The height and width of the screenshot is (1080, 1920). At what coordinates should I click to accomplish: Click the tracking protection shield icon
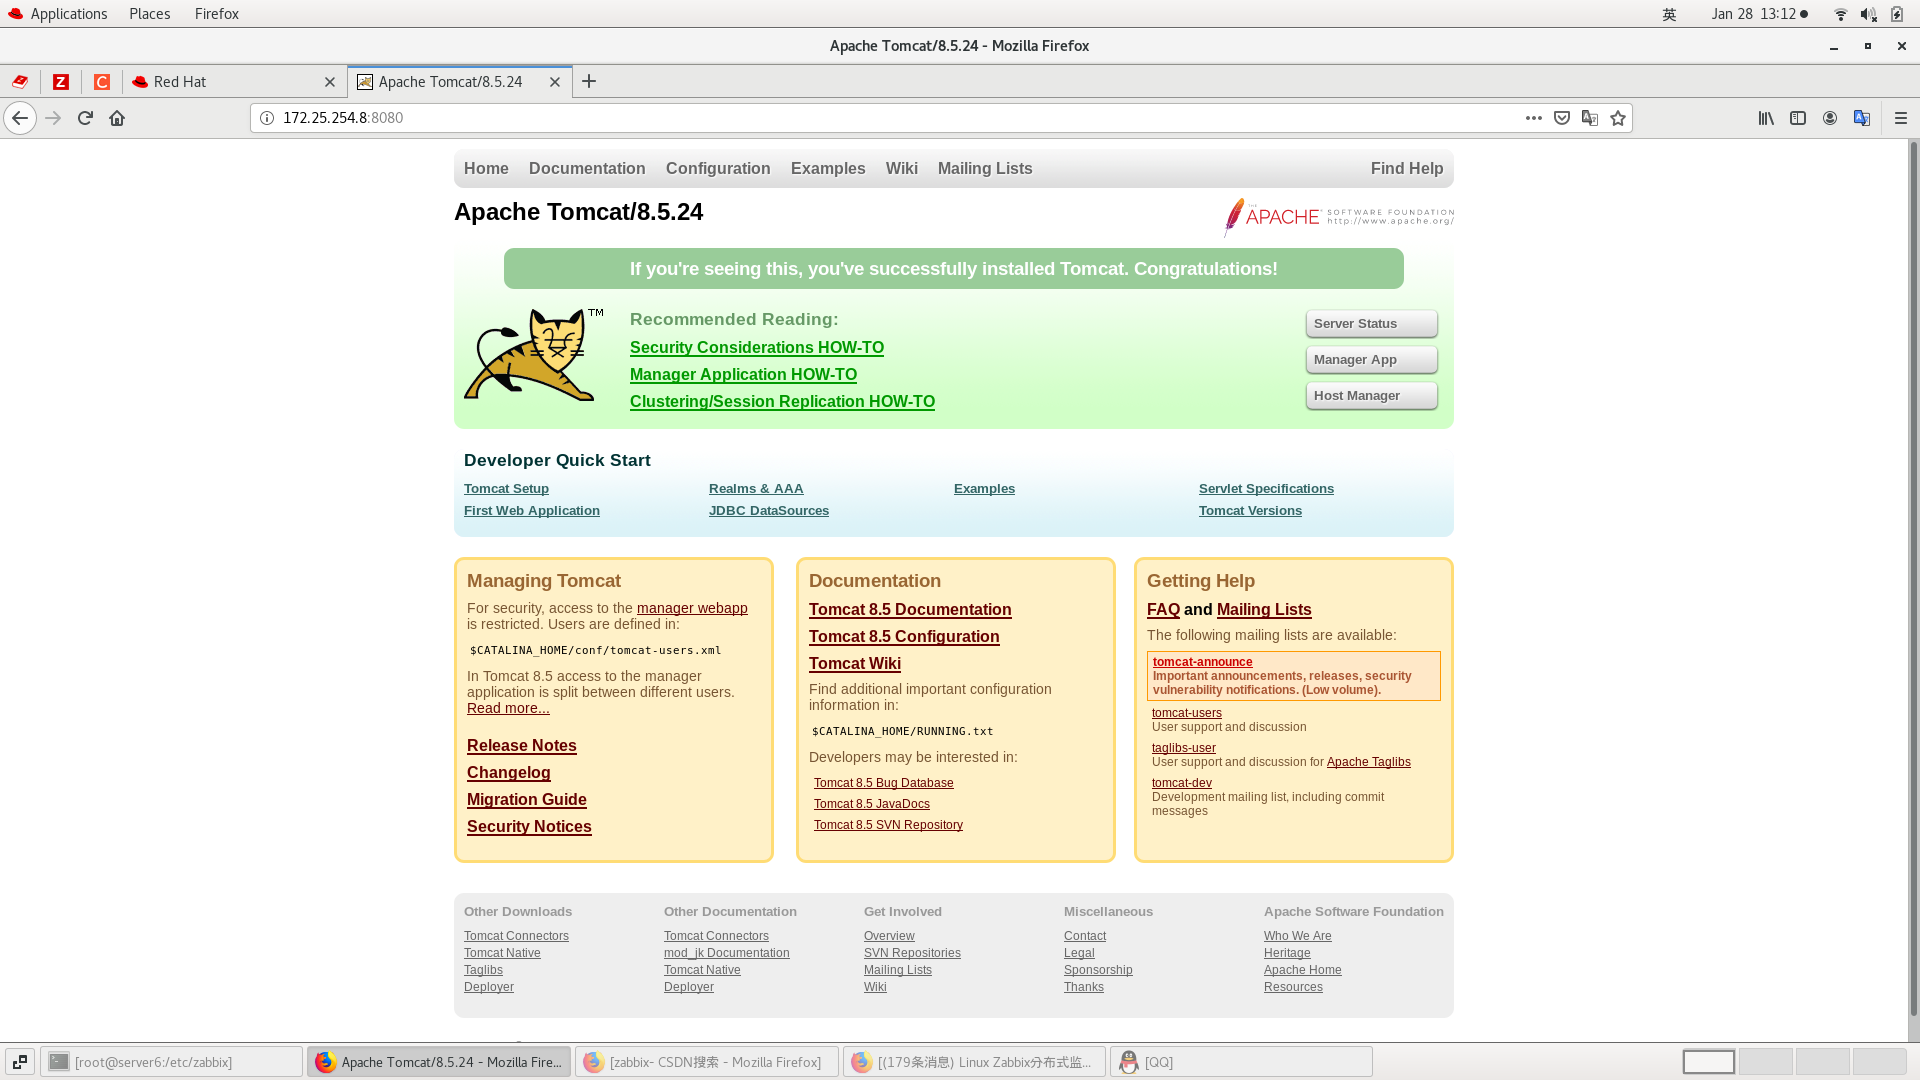(1562, 117)
